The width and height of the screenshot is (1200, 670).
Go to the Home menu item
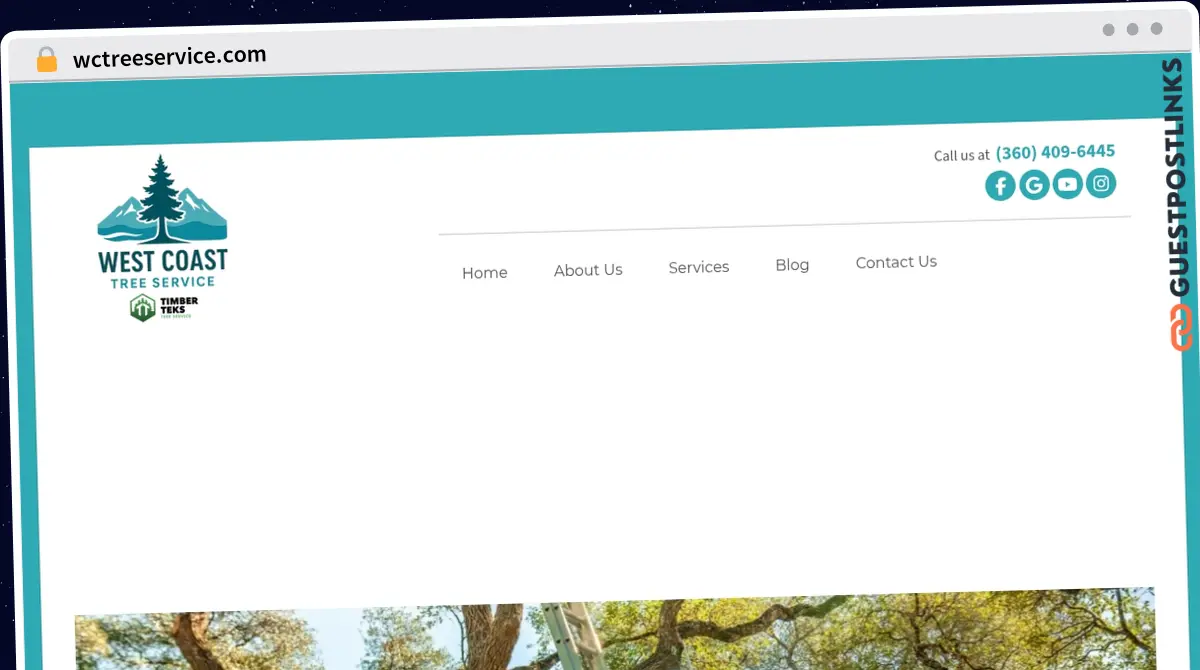485,273
